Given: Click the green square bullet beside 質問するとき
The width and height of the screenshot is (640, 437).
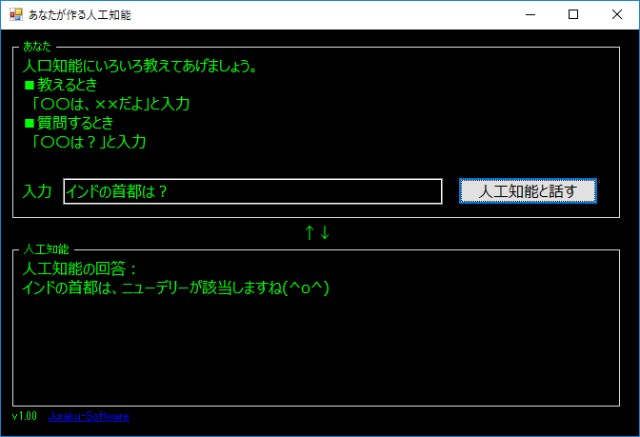Looking at the screenshot, I should coord(29,124).
